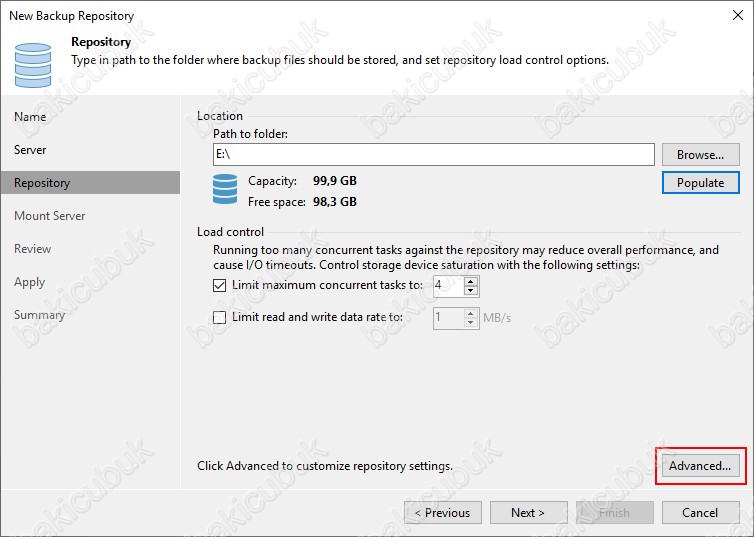Click the Free space value 98,3 GB
Viewport: 754px width, 537px height.
[335, 201]
